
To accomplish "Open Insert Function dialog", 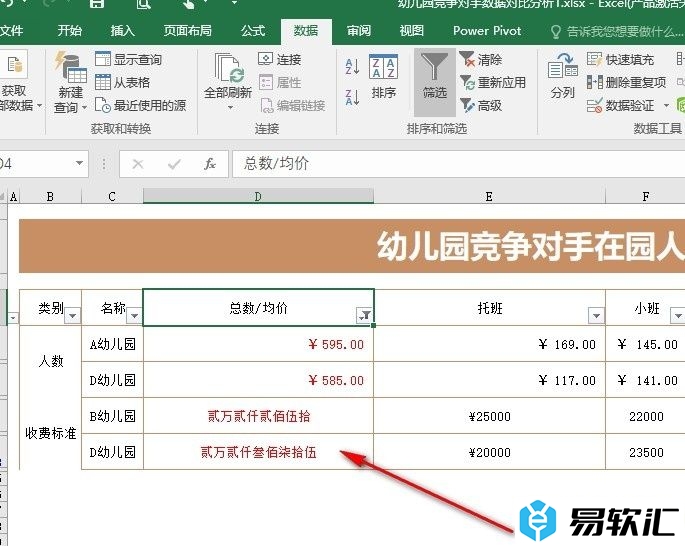I will [210, 164].
